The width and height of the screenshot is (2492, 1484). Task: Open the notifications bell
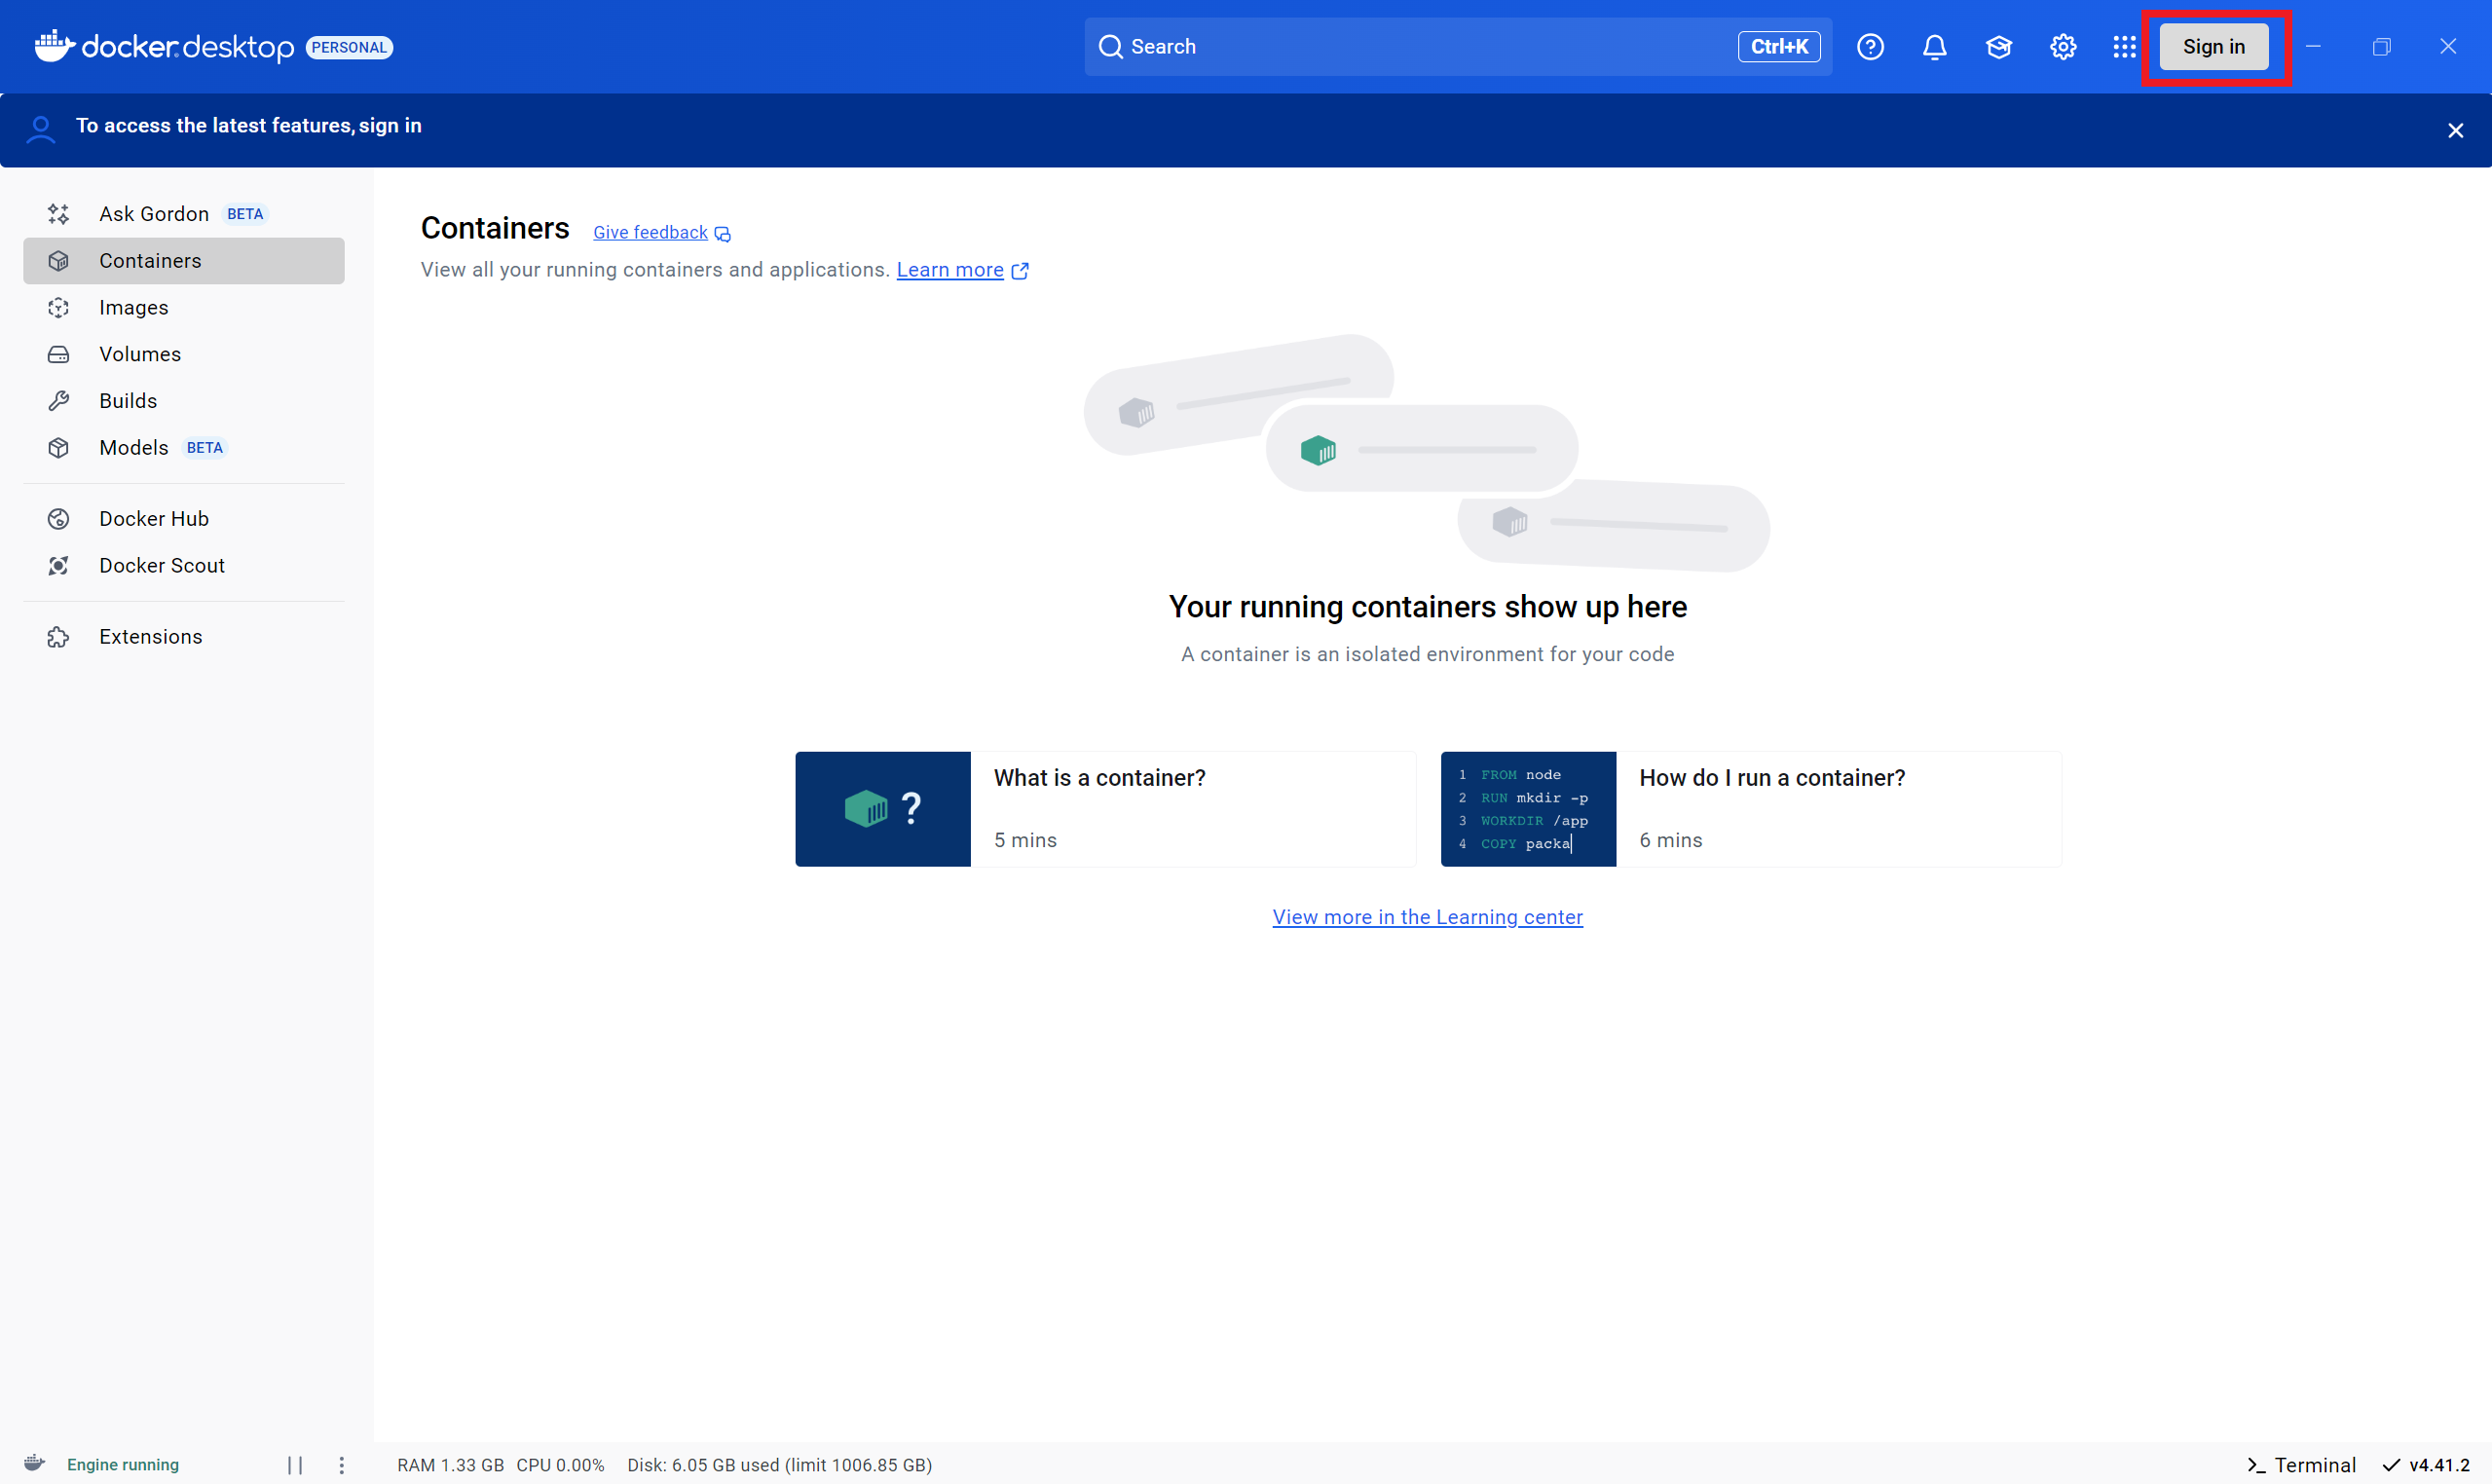pos(1934,47)
